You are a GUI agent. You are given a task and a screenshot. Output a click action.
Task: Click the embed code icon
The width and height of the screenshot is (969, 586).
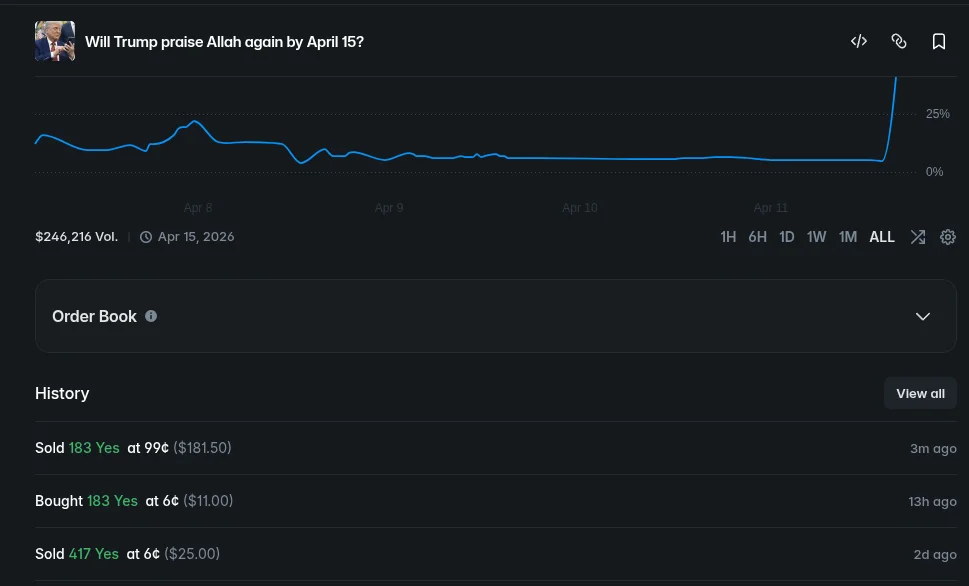click(x=858, y=41)
